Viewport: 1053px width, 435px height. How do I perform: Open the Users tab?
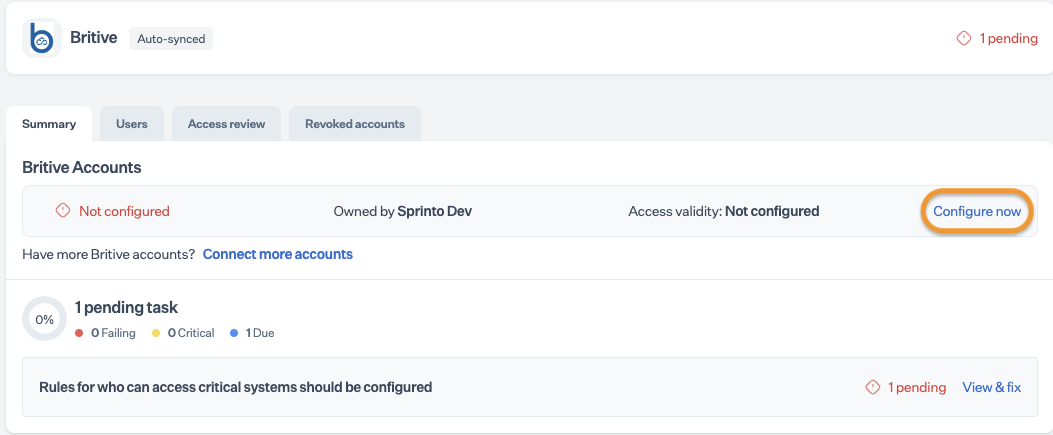[132, 124]
